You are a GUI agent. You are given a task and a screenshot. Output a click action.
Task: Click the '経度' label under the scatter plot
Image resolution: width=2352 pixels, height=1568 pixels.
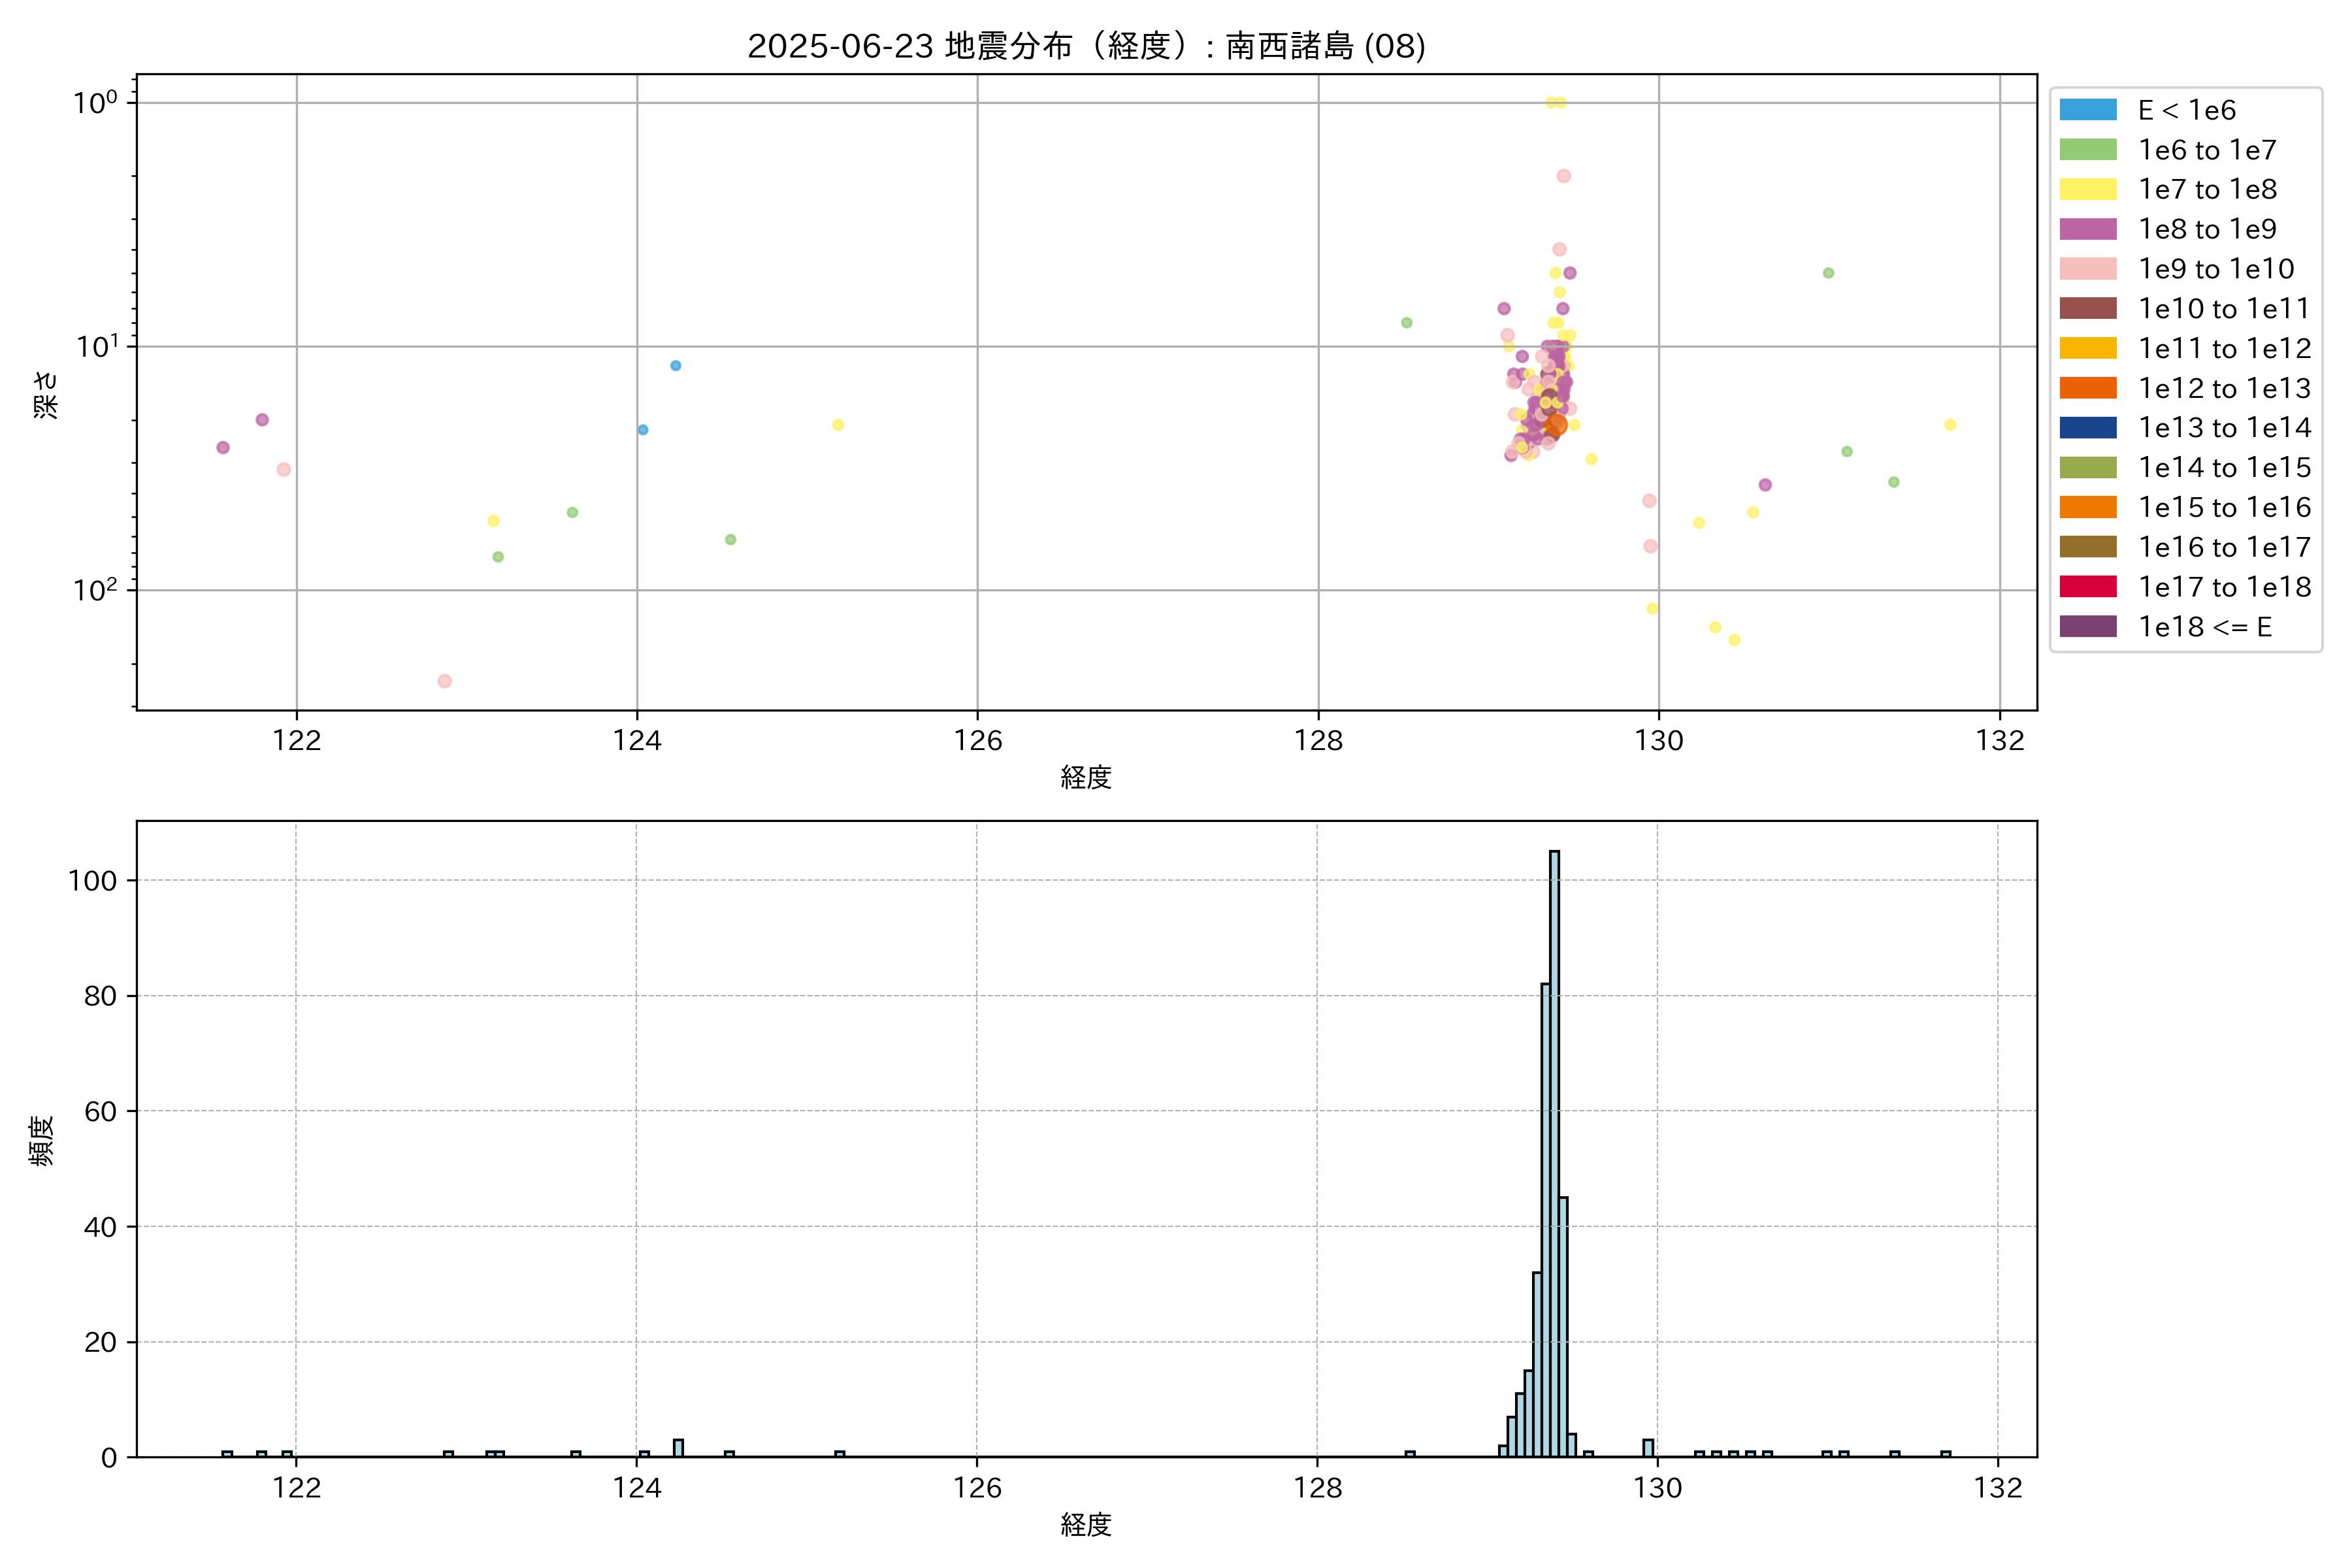[x=1086, y=777]
